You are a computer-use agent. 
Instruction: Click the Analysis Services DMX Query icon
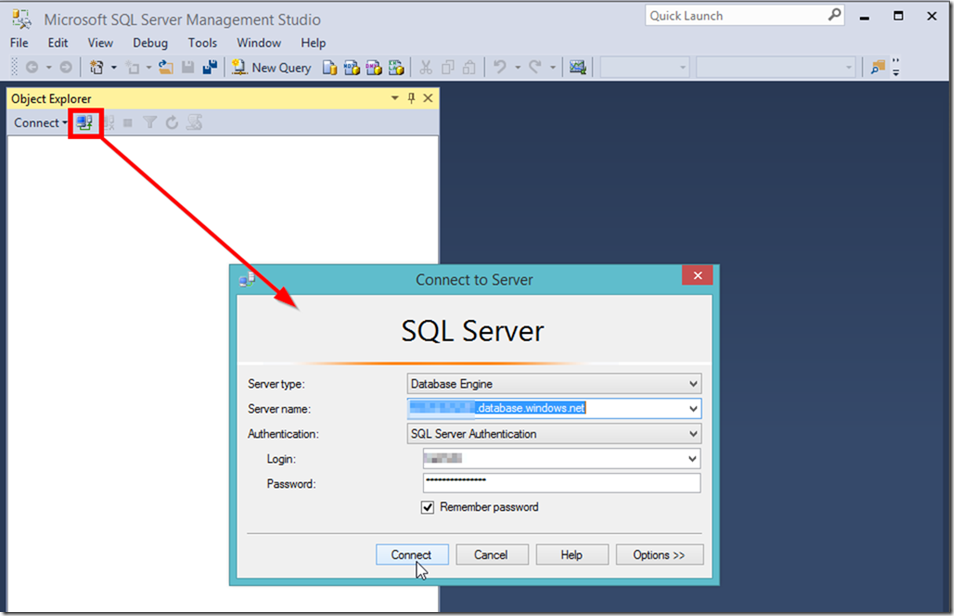pos(374,68)
